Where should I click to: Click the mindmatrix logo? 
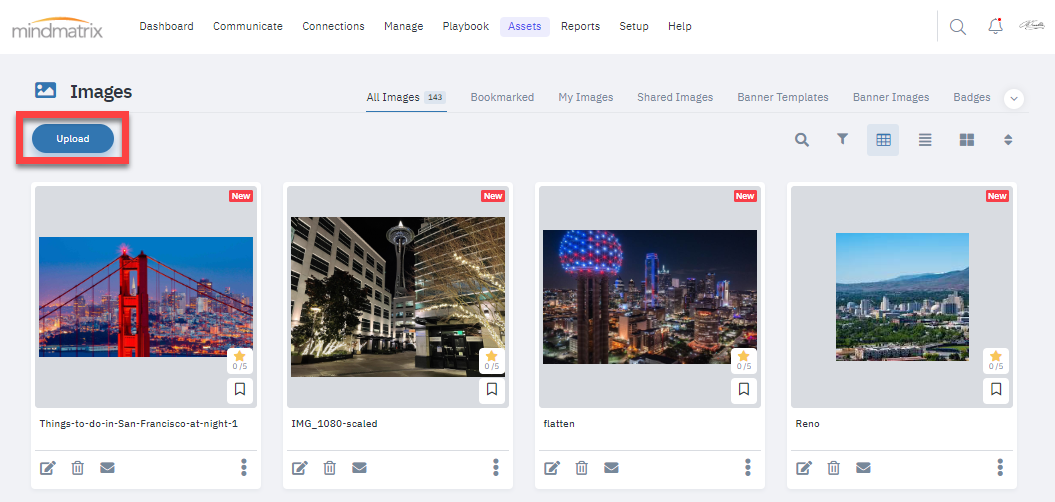(57, 27)
